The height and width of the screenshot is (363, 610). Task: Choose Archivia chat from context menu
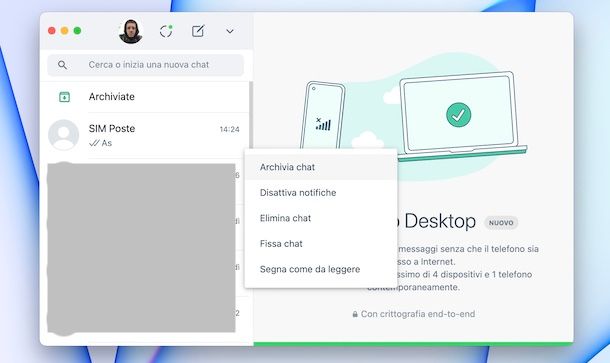(x=321, y=167)
